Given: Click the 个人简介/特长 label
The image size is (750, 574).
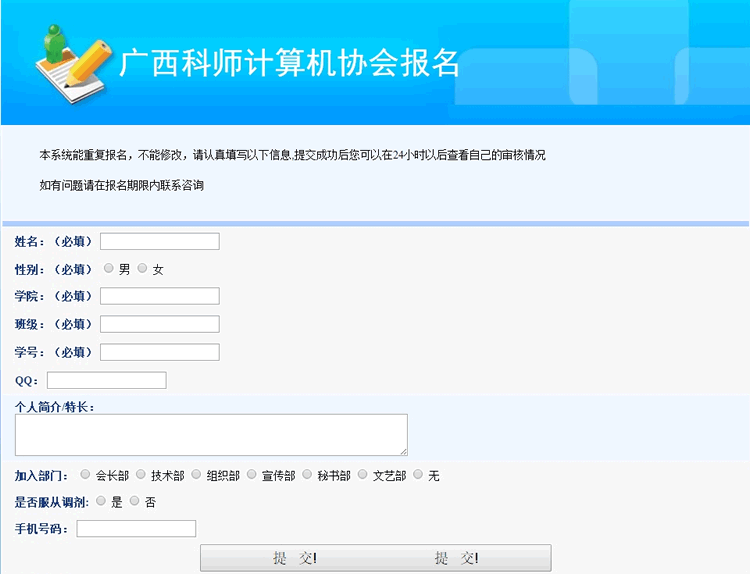Looking at the screenshot, I should (x=55, y=407).
